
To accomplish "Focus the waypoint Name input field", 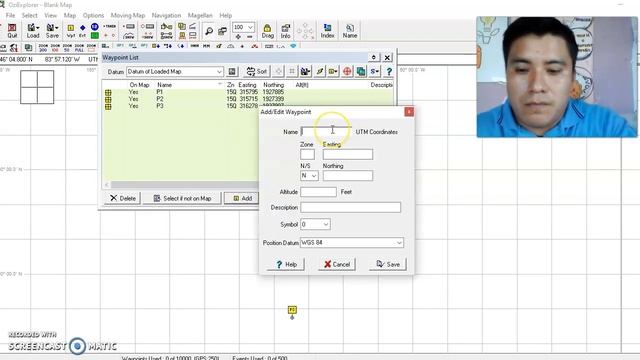I will pos(326,131).
